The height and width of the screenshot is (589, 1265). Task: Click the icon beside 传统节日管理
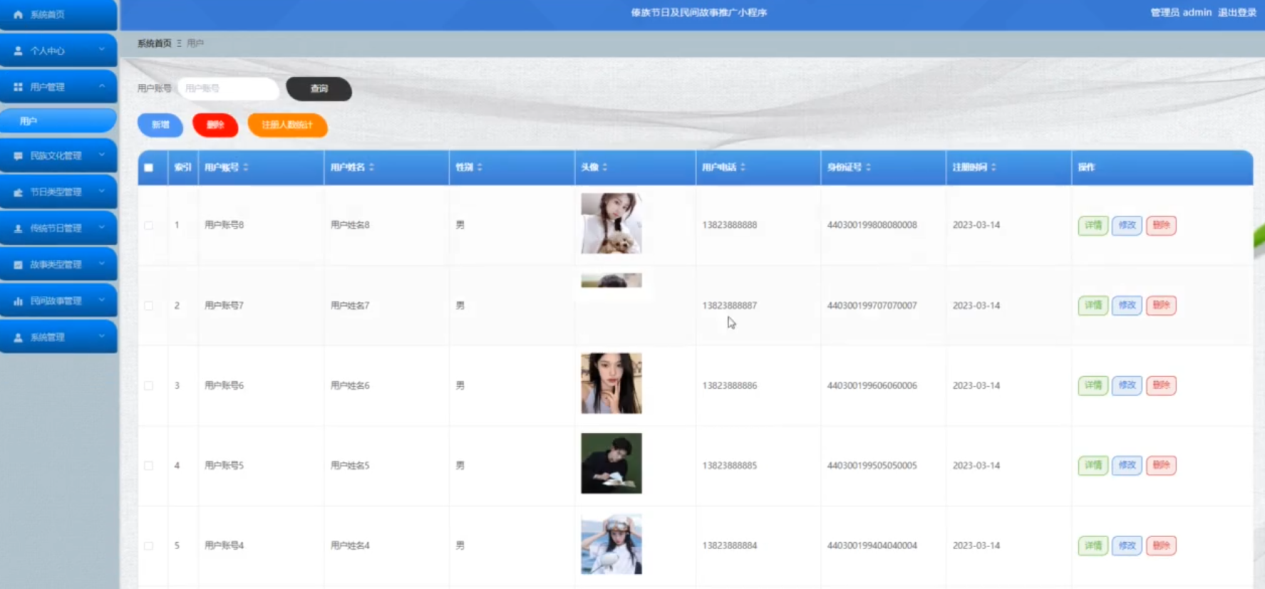[18, 228]
